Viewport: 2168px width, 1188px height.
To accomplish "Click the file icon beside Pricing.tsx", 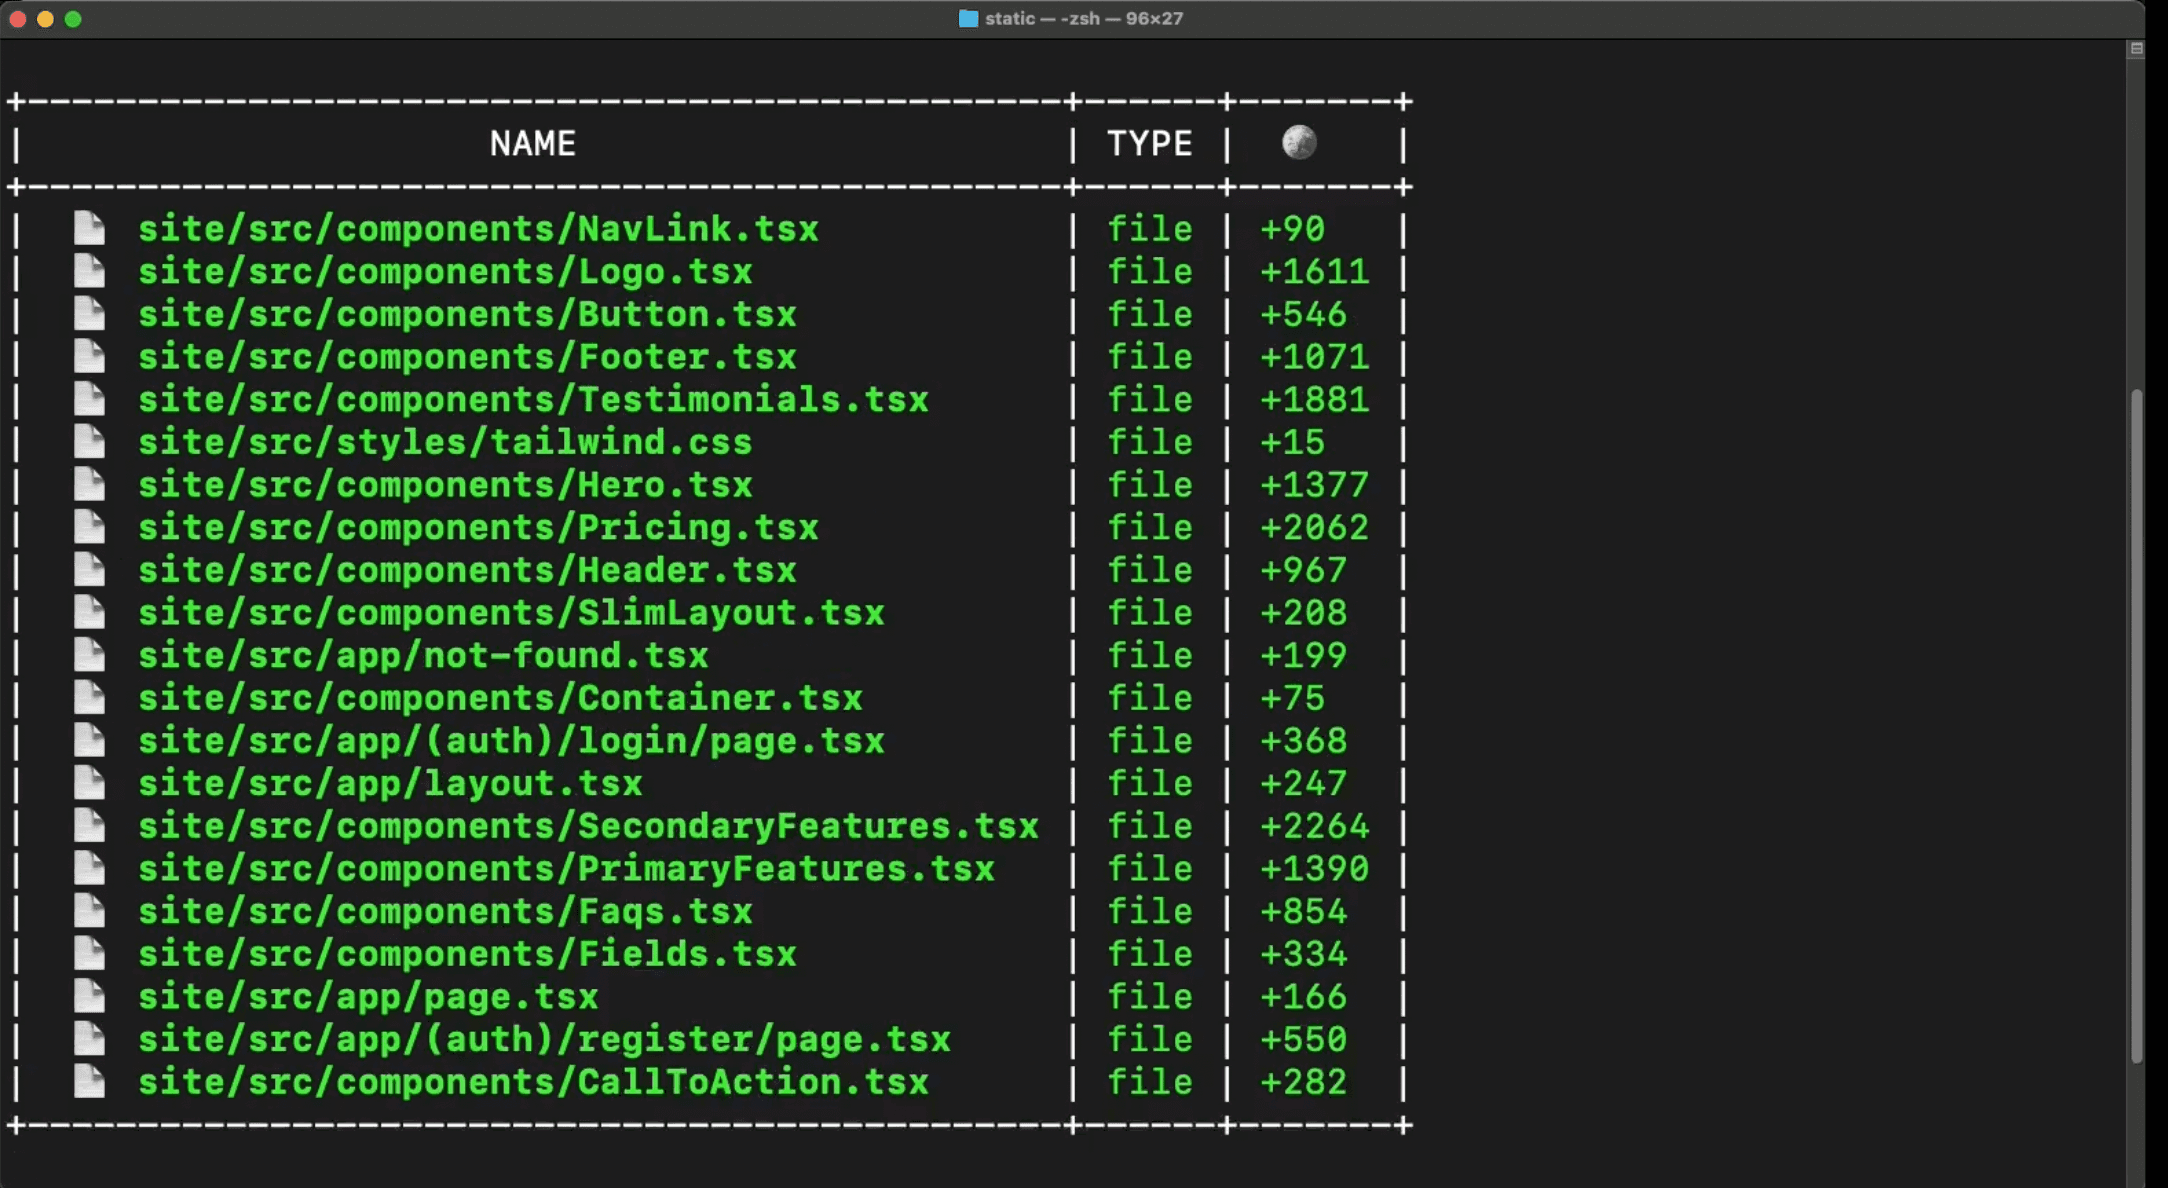I will [89, 527].
